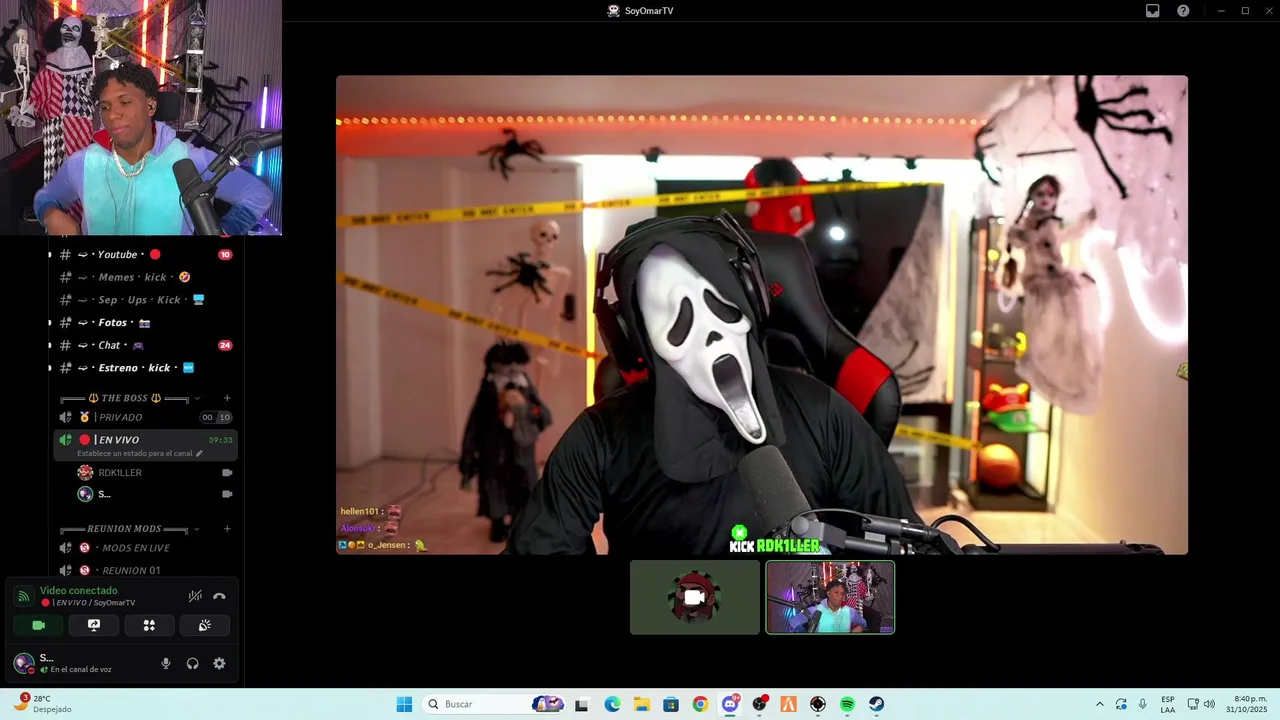Show hidden system tray icons

click(x=1100, y=704)
